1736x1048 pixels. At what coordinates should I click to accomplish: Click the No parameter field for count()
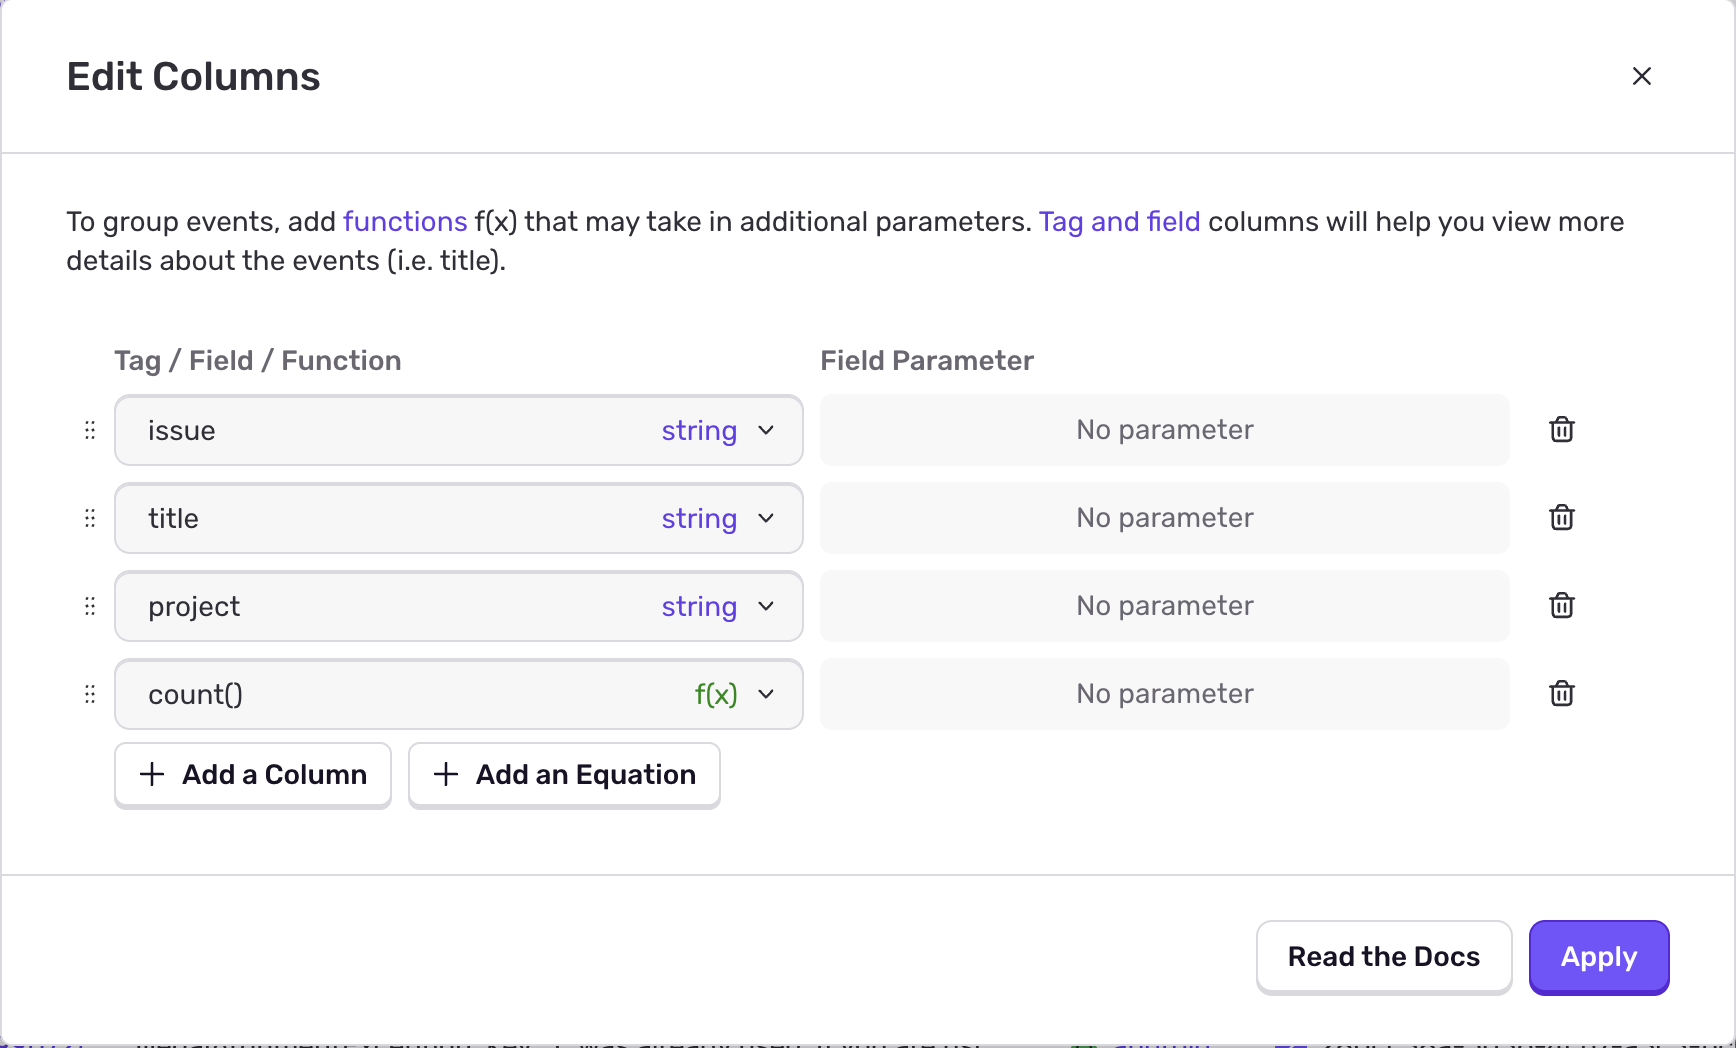tap(1165, 694)
